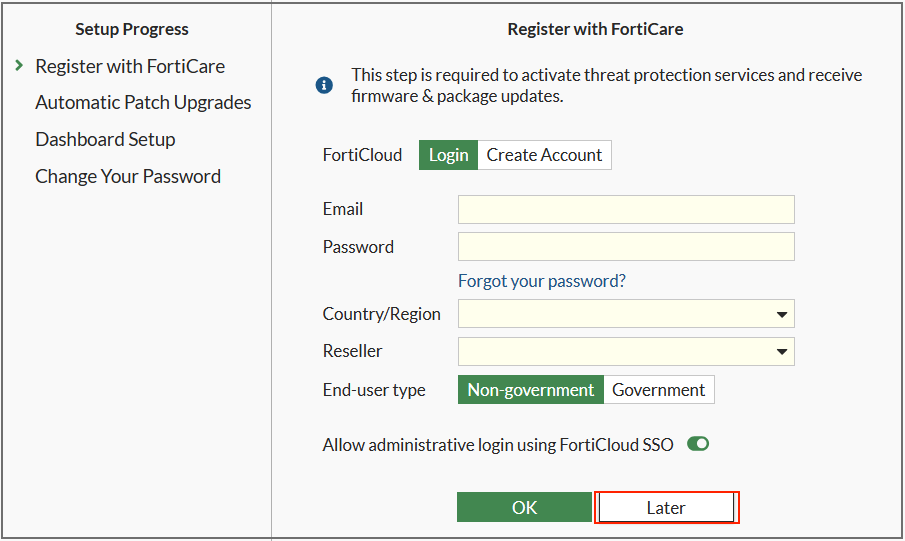
Task: Click in the Email field
Action: click(x=626, y=209)
